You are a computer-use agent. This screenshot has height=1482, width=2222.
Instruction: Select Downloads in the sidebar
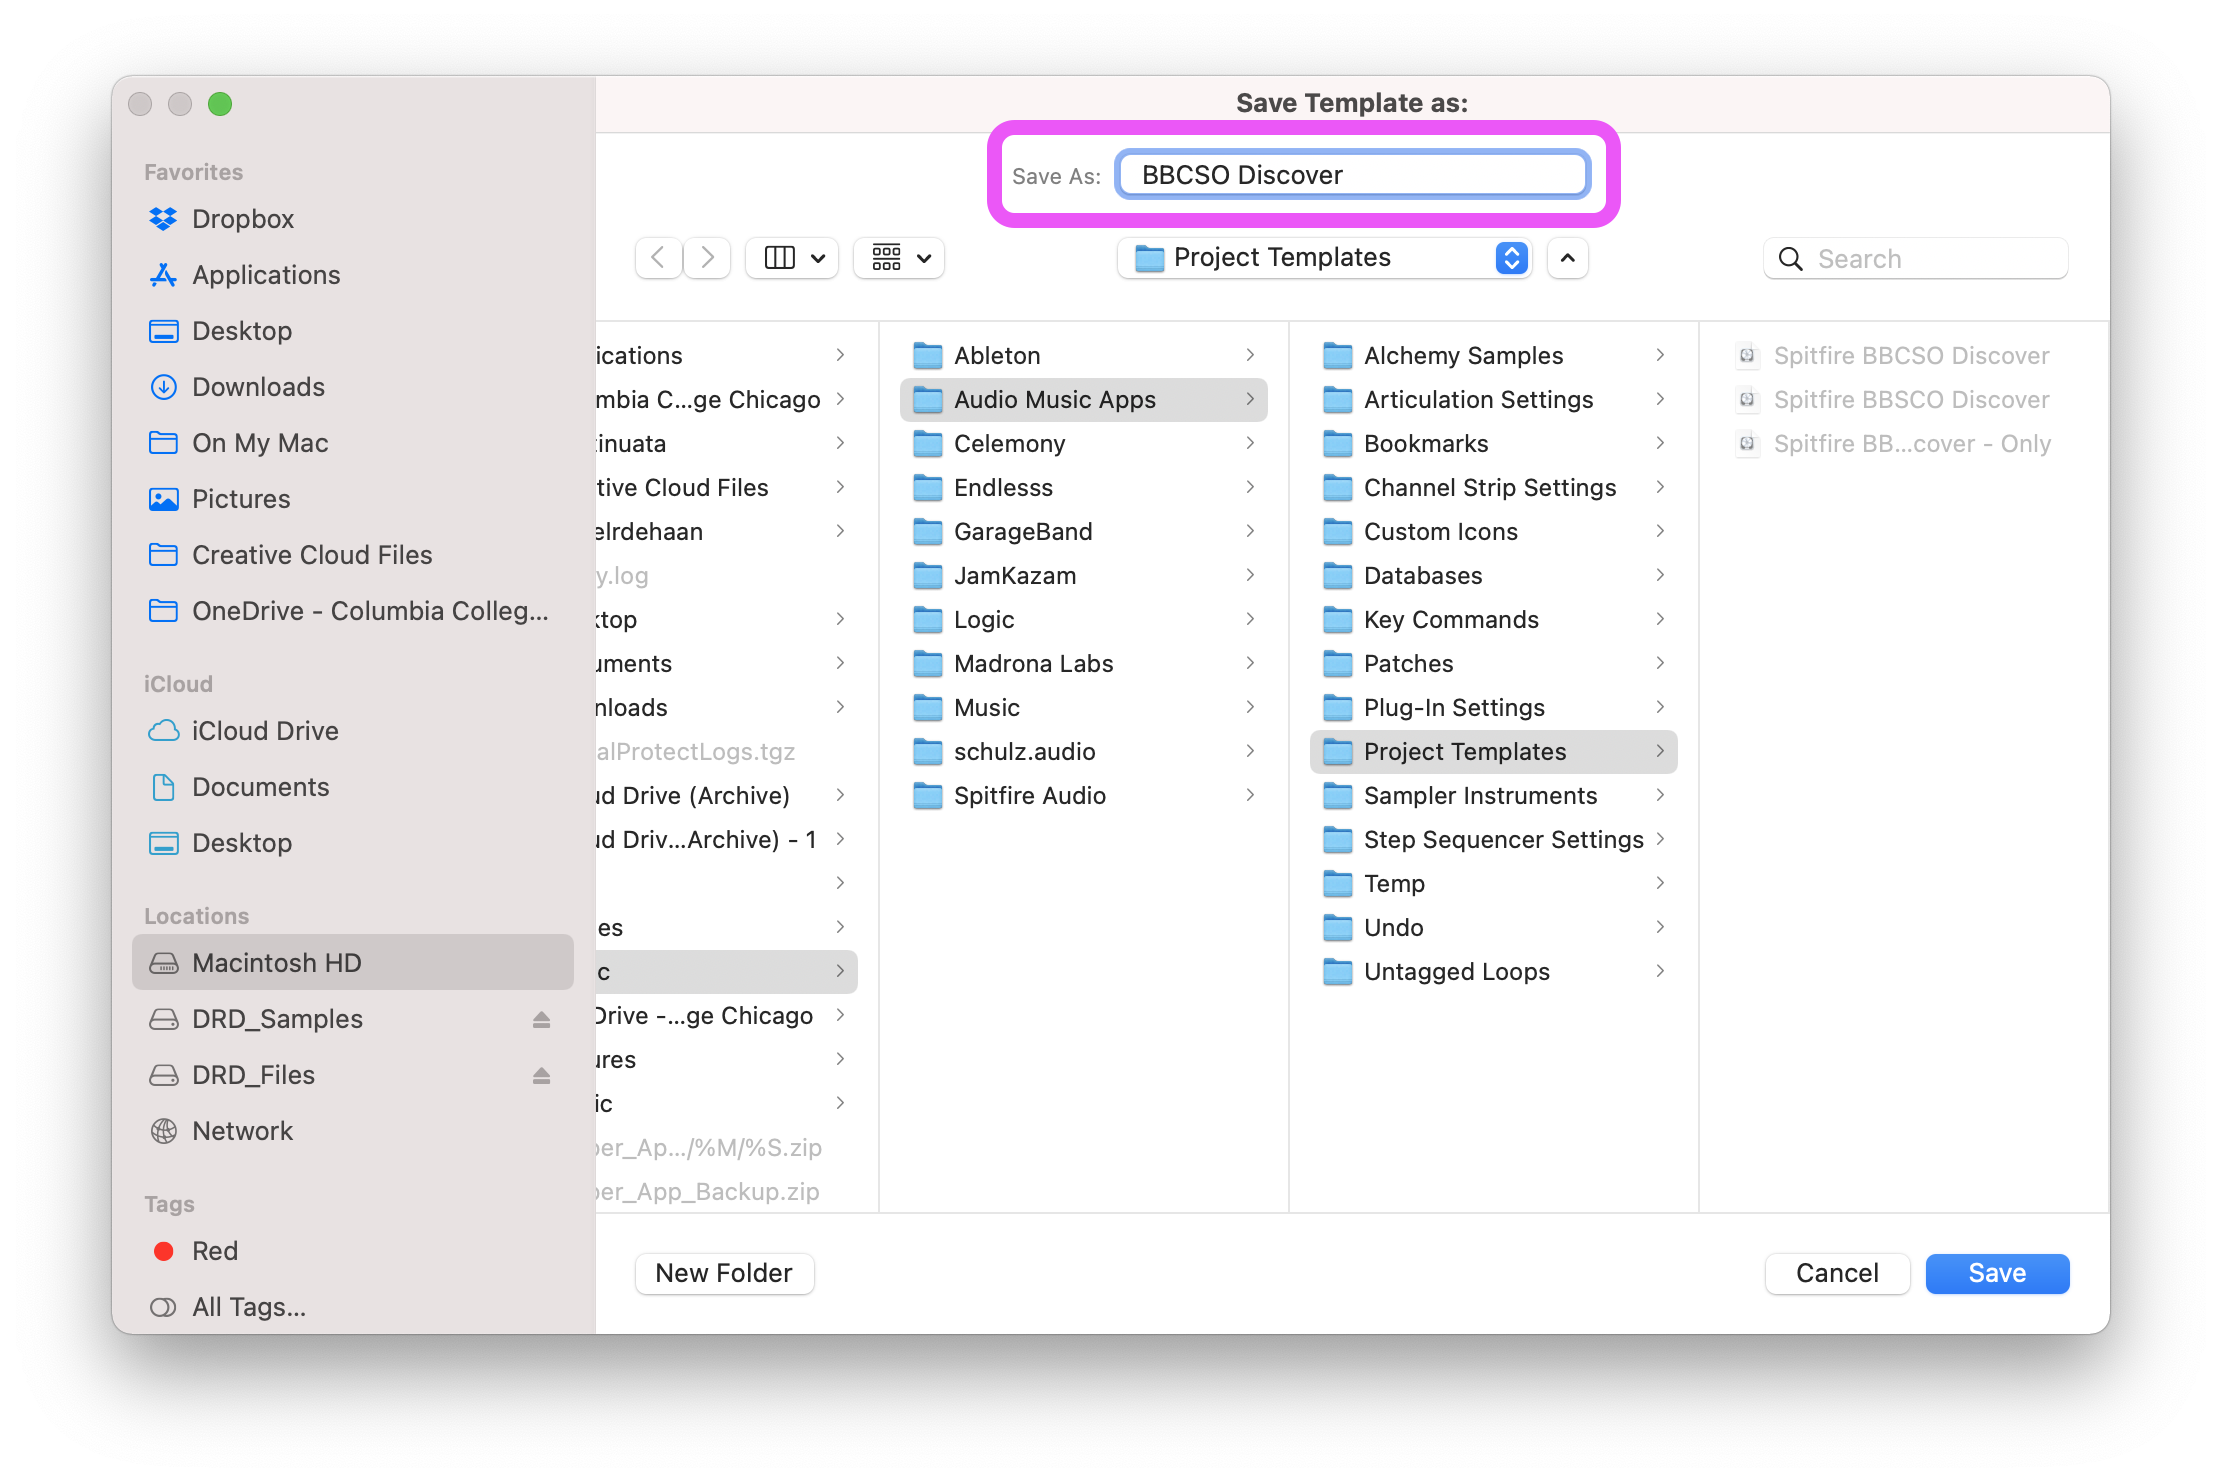pyautogui.click(x=257, y=387)
